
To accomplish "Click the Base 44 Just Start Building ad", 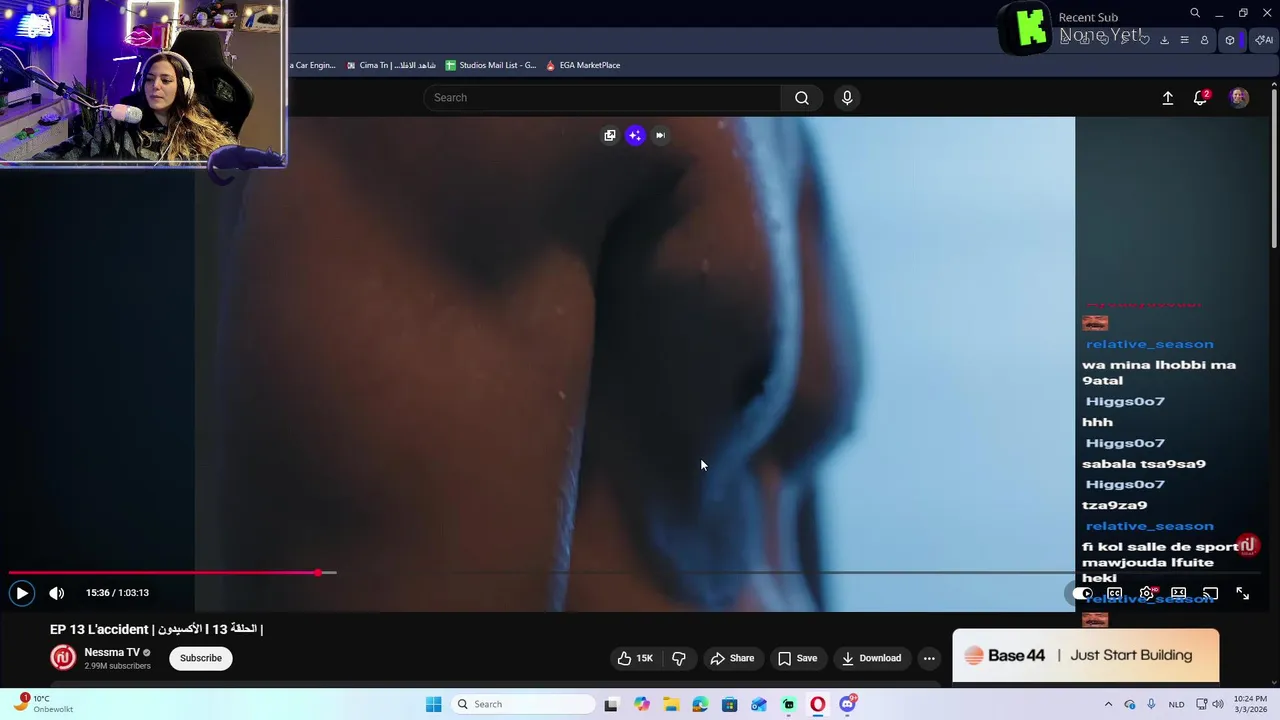I will point(1085,656).
